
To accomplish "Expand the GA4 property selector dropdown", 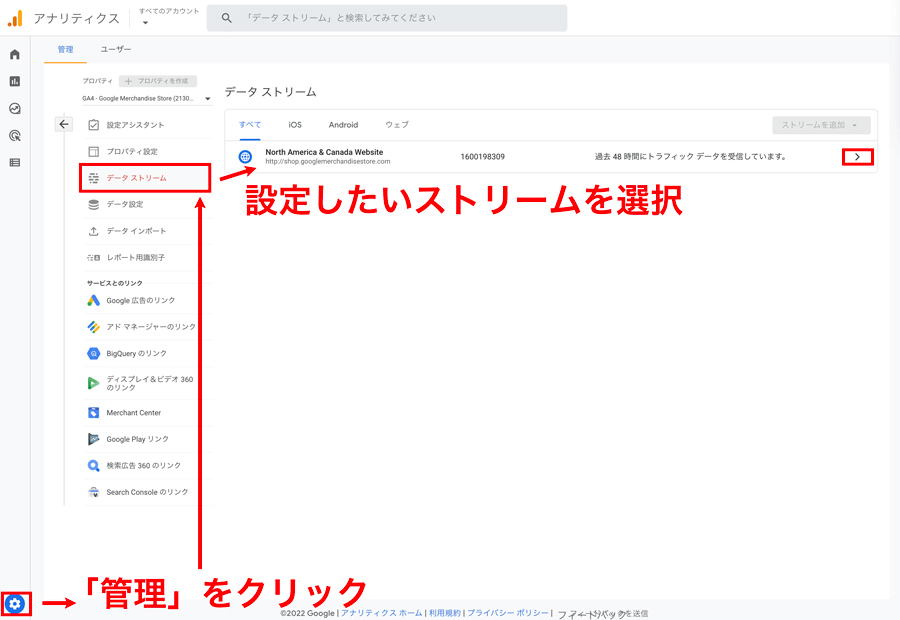I will tap(146, 99).
